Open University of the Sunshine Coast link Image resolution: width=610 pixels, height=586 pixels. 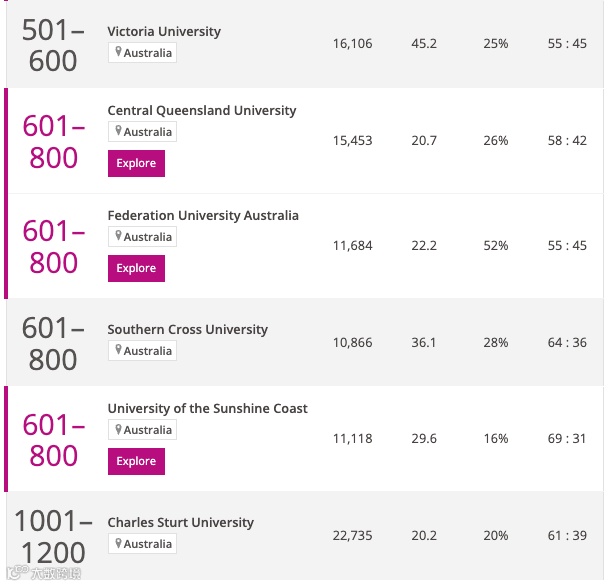click(x=207, y=409)
